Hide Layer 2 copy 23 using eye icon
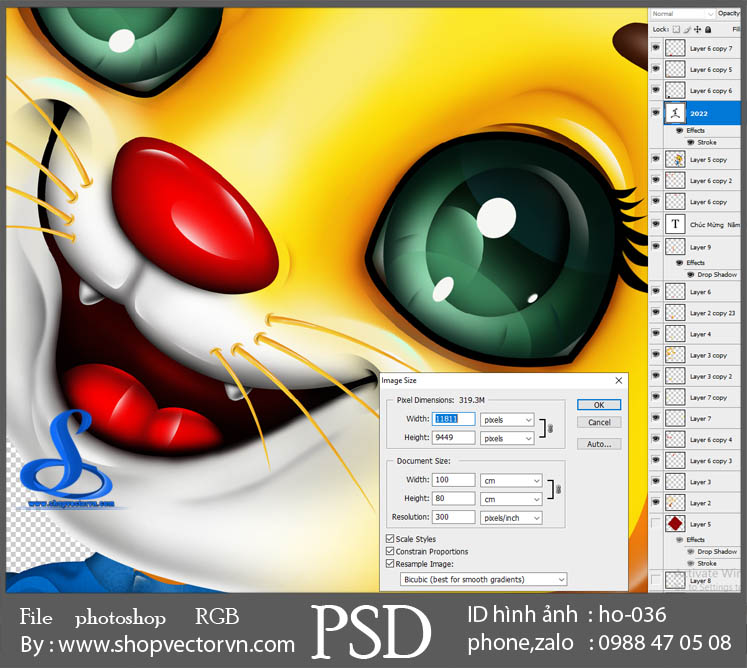 (656, 312)
